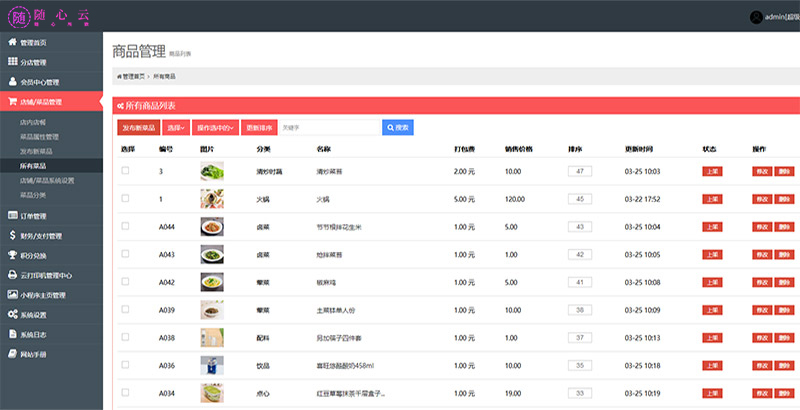
Task: Expand the 操作选中的 dropdown
Action: pyautogui.click(x=216, y=128)
